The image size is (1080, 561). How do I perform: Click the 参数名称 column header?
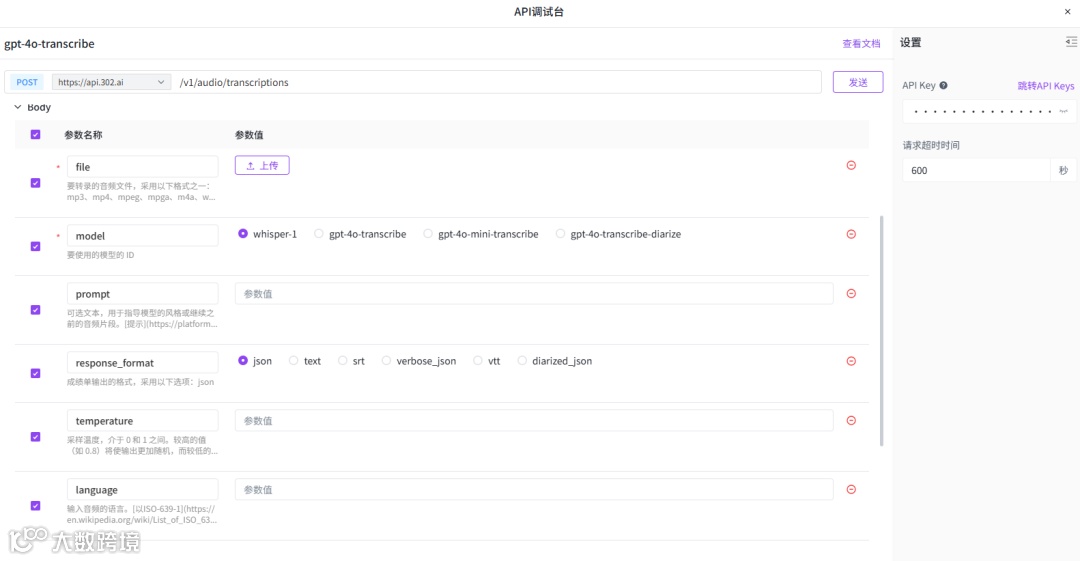83,135
